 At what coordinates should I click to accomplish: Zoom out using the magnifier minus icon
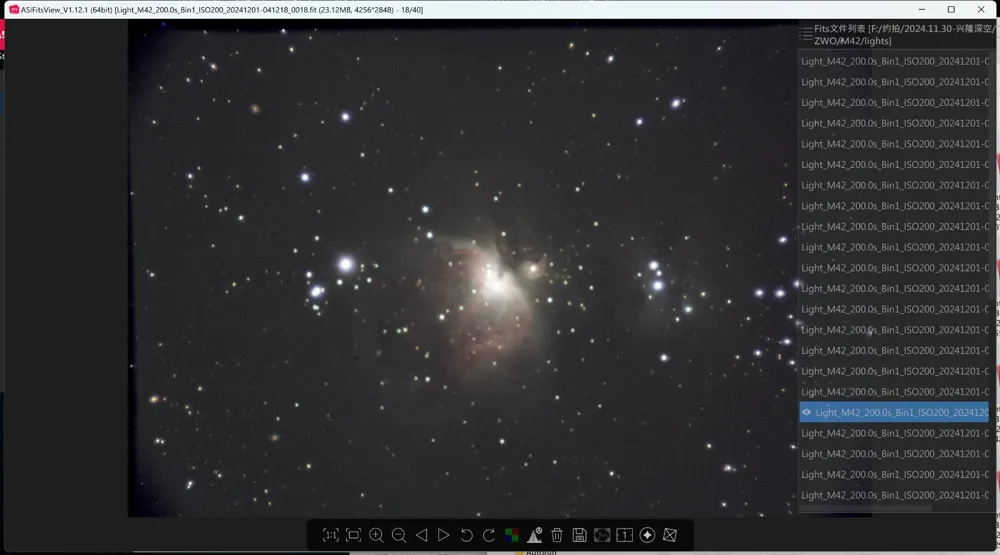[399, 535]
